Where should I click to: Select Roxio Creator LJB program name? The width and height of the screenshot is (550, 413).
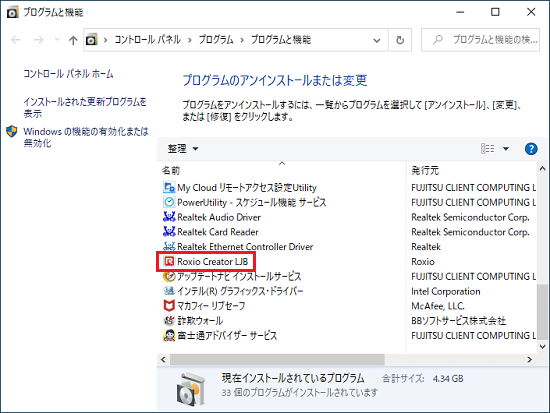point(213,261)
